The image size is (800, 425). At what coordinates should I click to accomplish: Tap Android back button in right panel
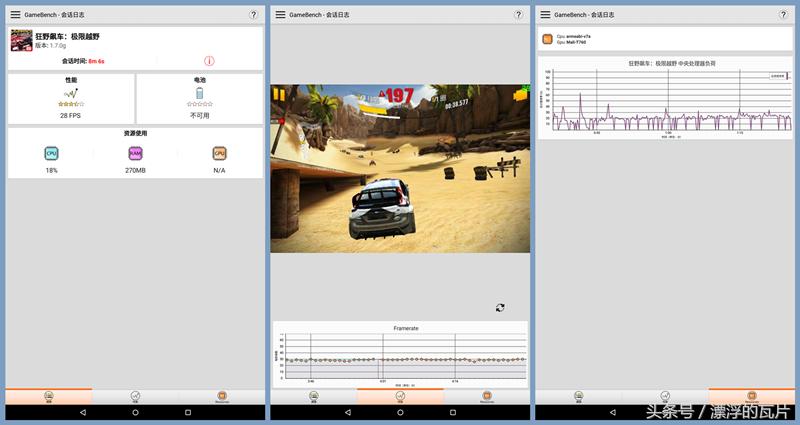point(612,412)
